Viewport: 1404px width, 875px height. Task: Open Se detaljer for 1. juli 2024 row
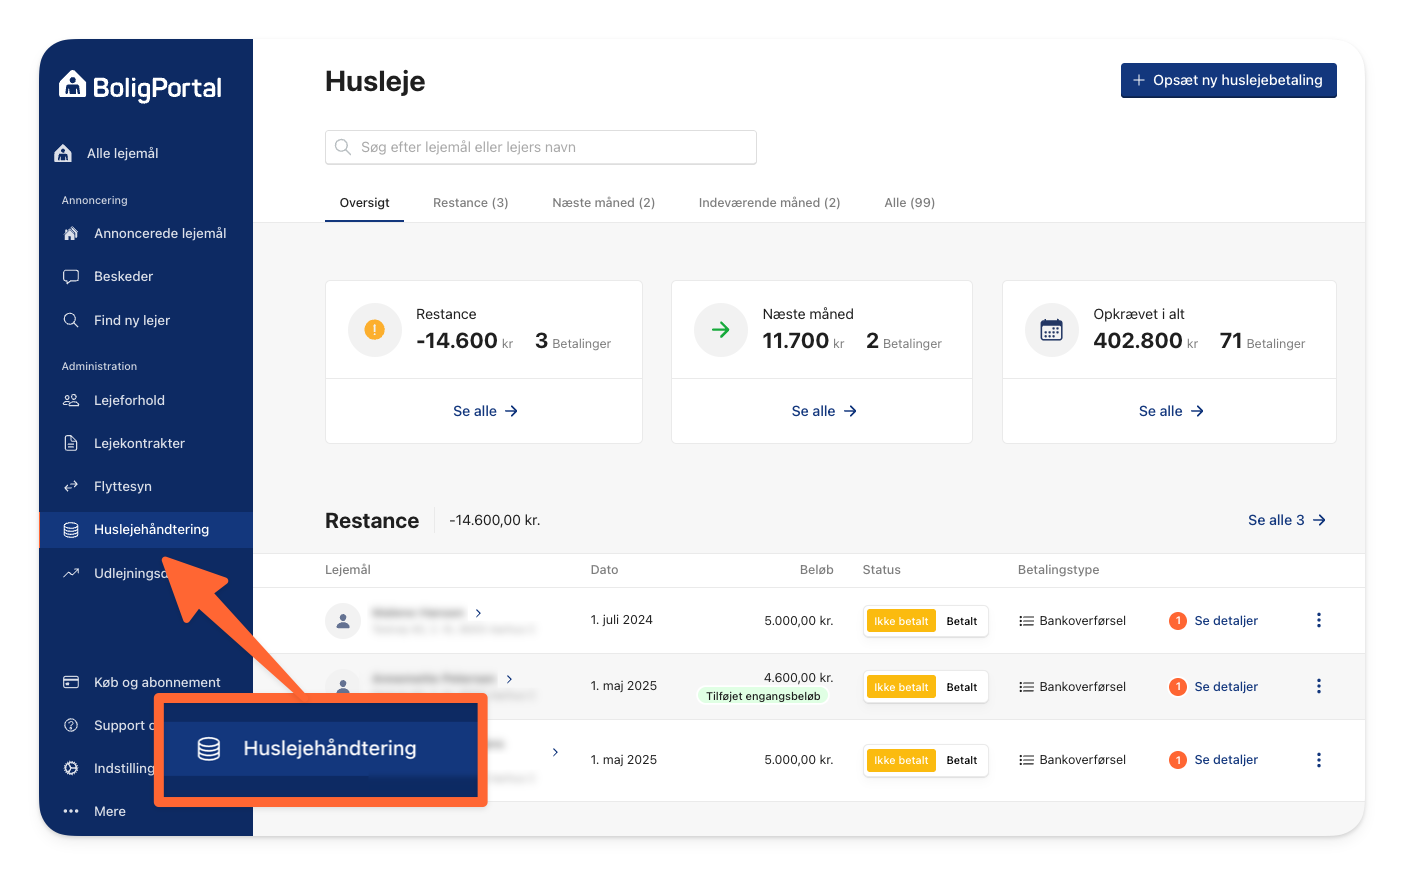1226,621
